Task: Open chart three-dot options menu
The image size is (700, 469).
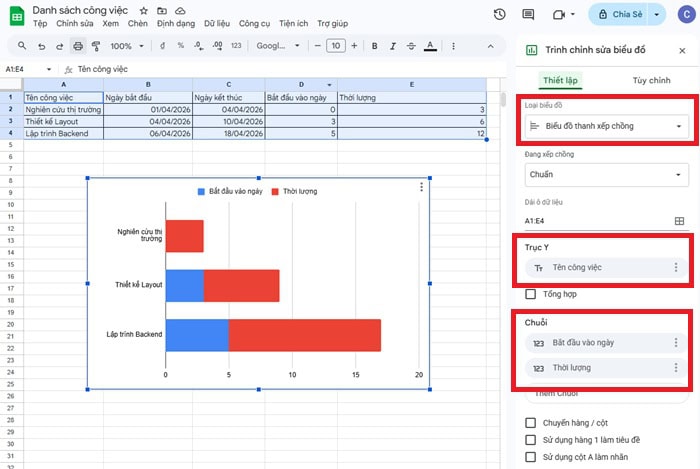Action: click(421, 187)
